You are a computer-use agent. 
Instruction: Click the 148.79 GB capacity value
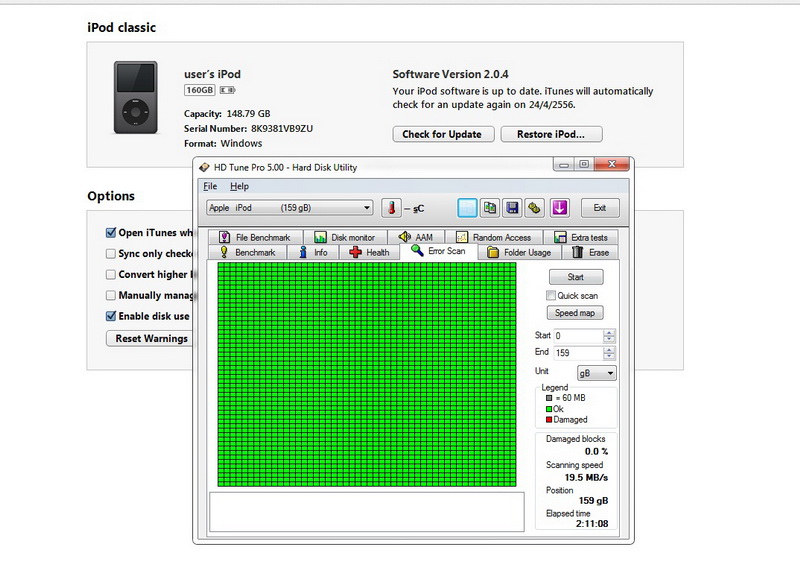[x=248, y=114]
